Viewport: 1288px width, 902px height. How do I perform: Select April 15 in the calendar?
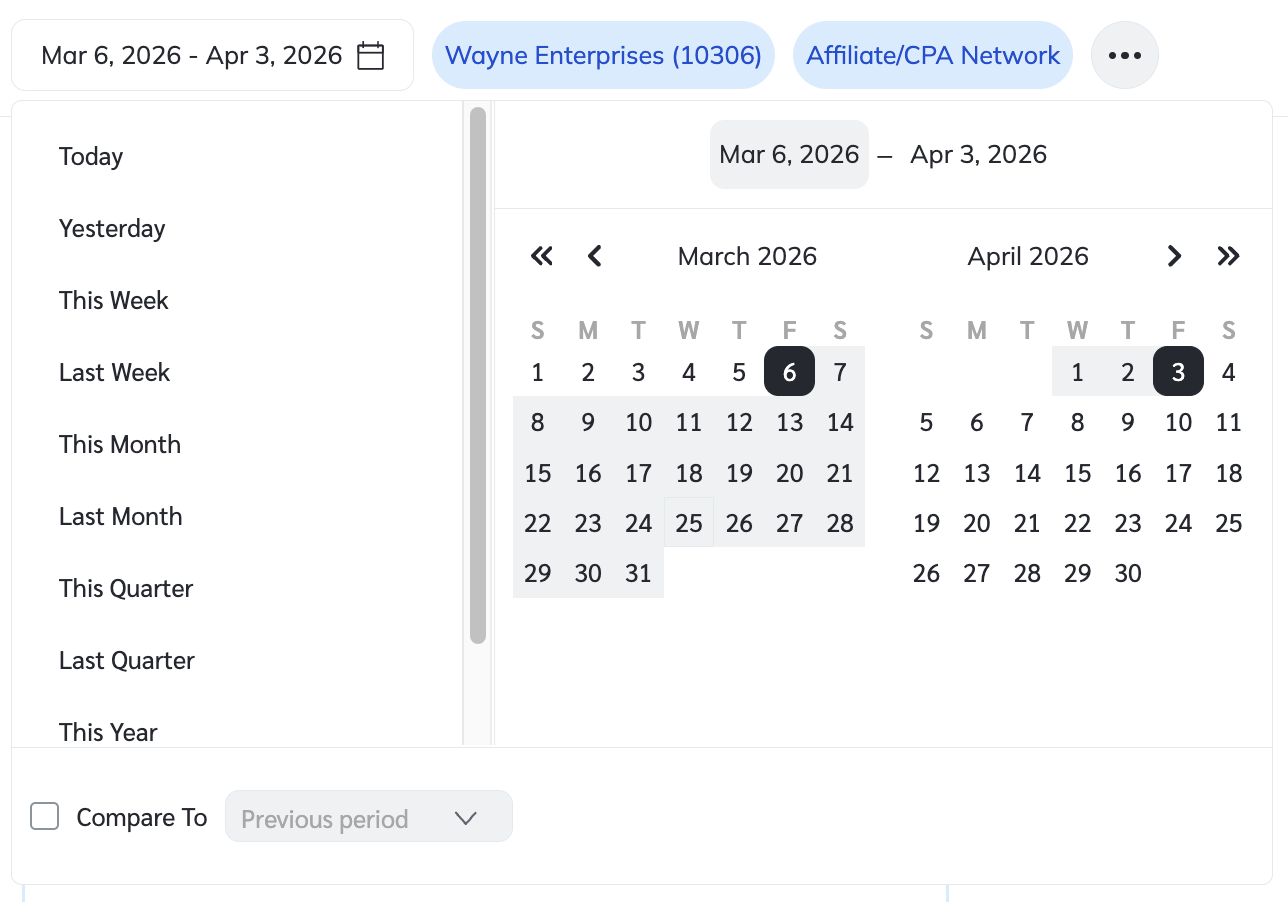click(1078, 473)
